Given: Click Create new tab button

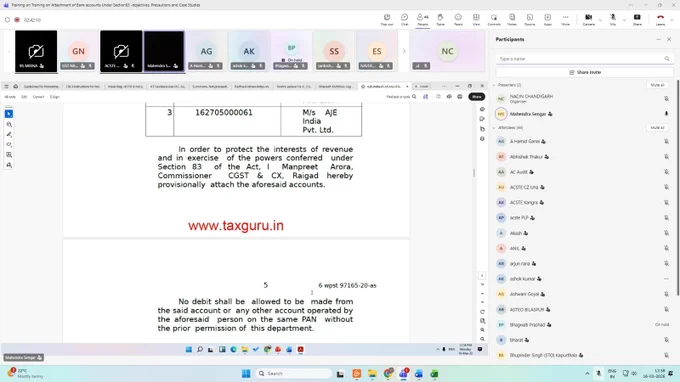Looking at the screenshot, I should pos(422,86).
